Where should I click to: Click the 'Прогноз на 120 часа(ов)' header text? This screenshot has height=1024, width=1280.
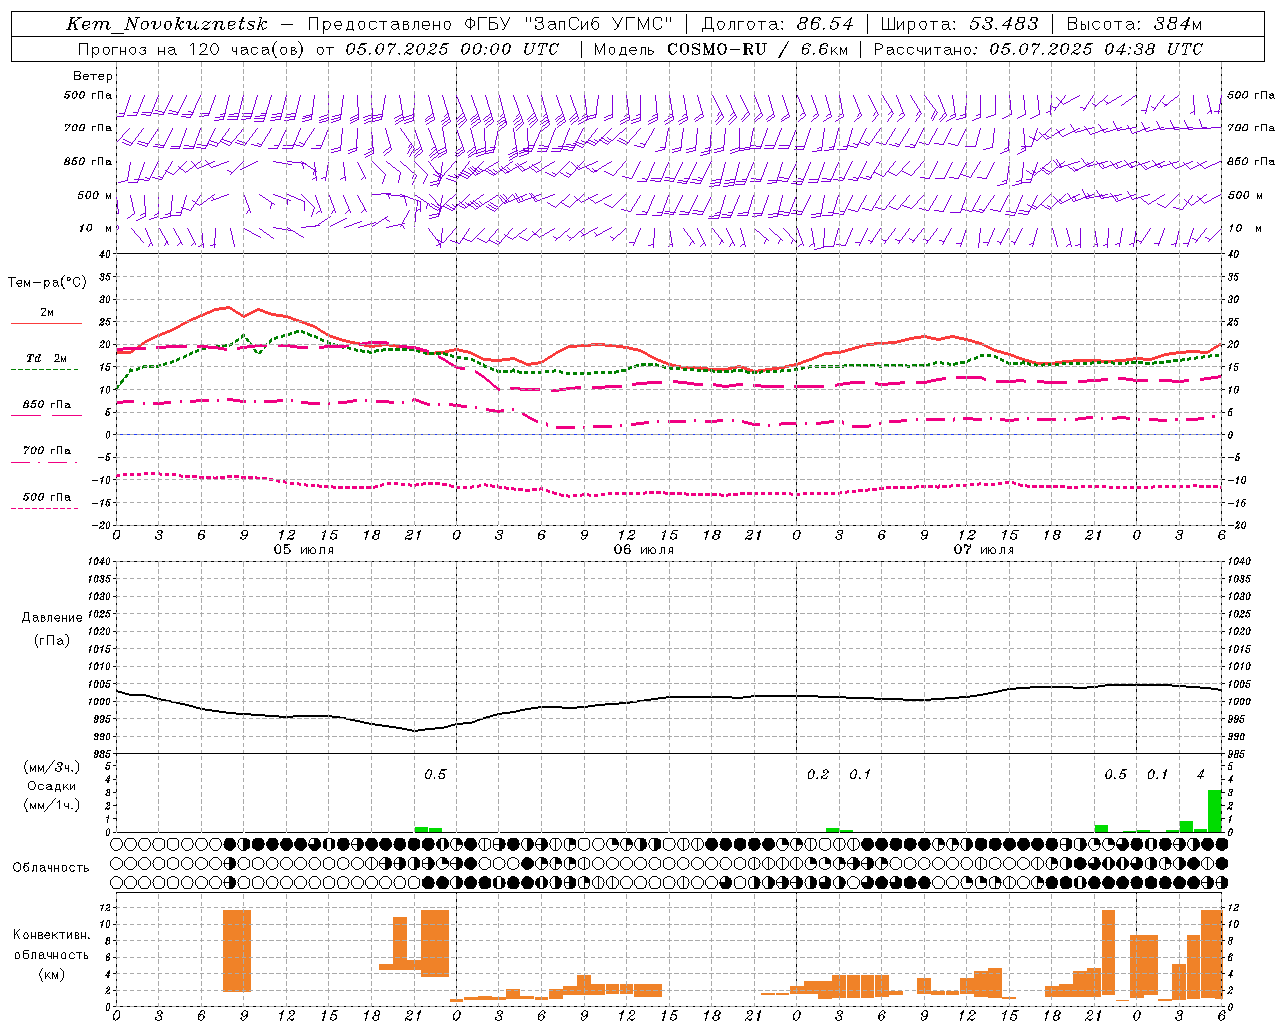point(192,49)
